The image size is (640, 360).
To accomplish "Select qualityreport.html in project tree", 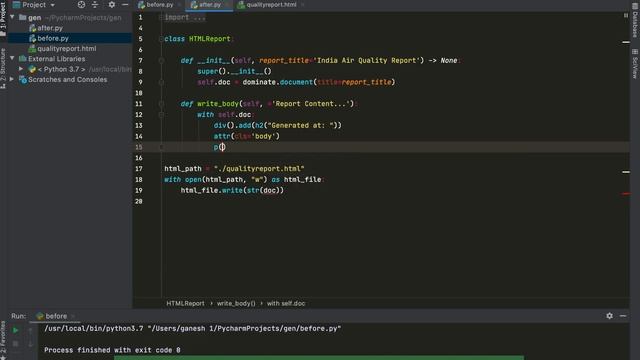I will click(67, 49).
